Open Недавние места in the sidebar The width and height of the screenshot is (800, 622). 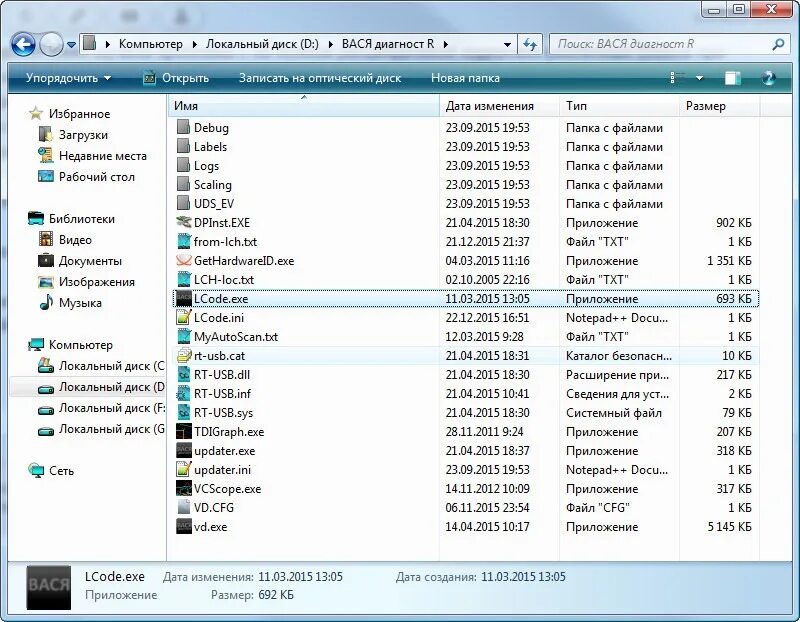tap(93, 156)
